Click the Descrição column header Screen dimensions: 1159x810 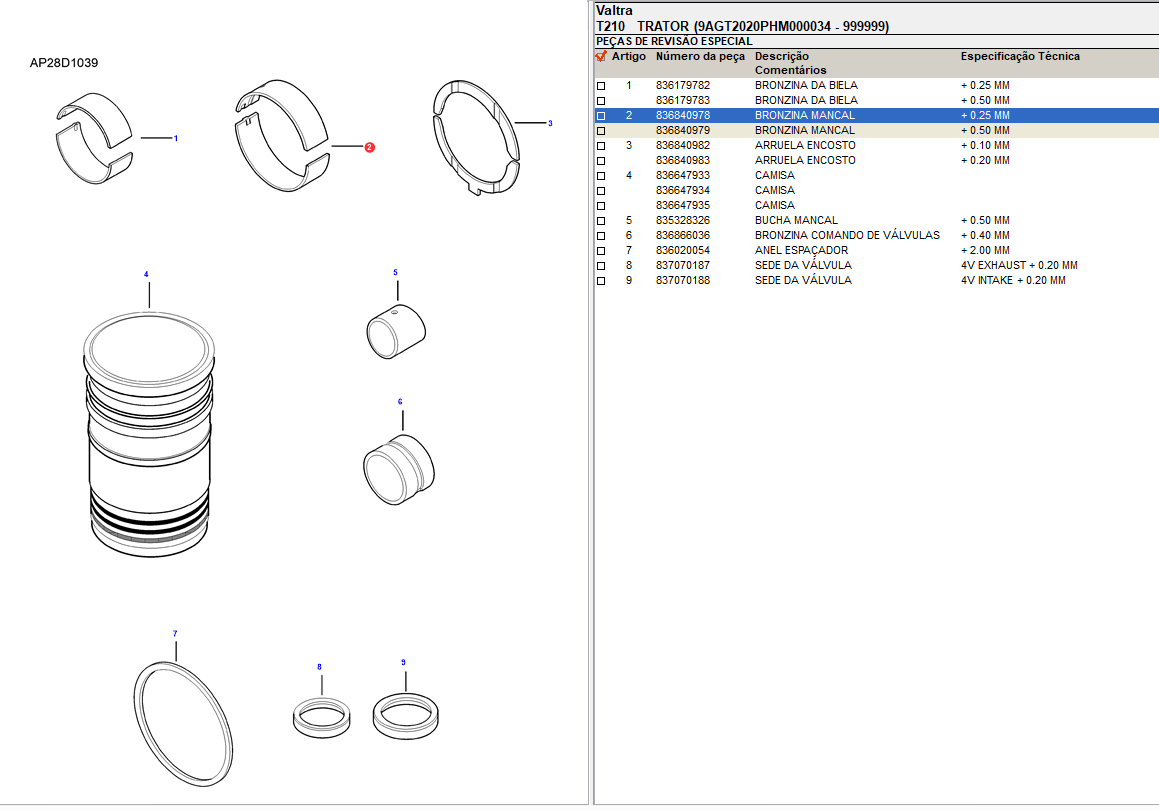[x=782, y=57]
